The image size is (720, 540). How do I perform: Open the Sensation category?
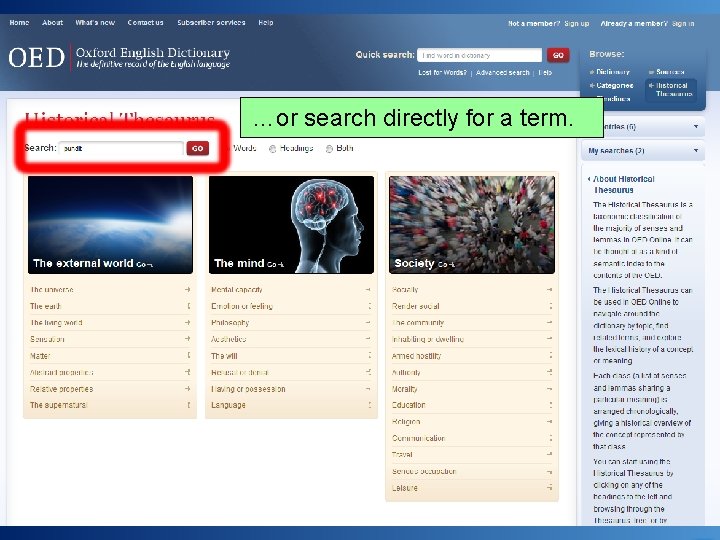click(x=47, y=339)
